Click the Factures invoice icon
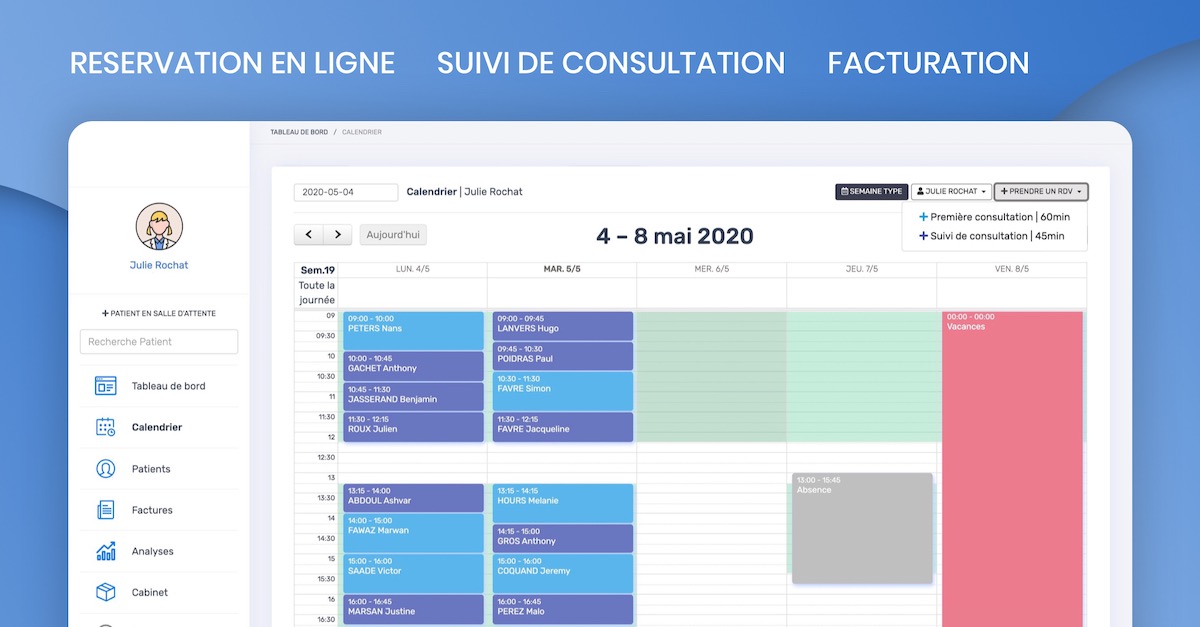 click(x=105, y=510)
